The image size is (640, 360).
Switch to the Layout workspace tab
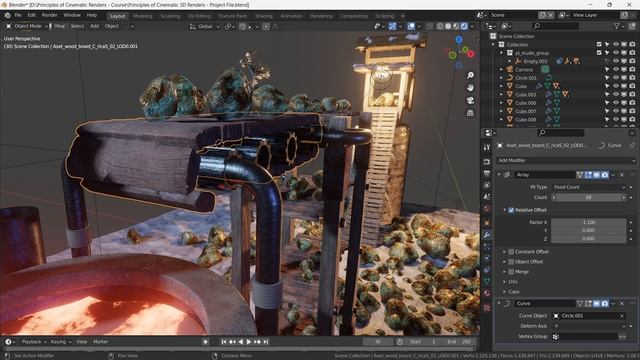[118, 16]
